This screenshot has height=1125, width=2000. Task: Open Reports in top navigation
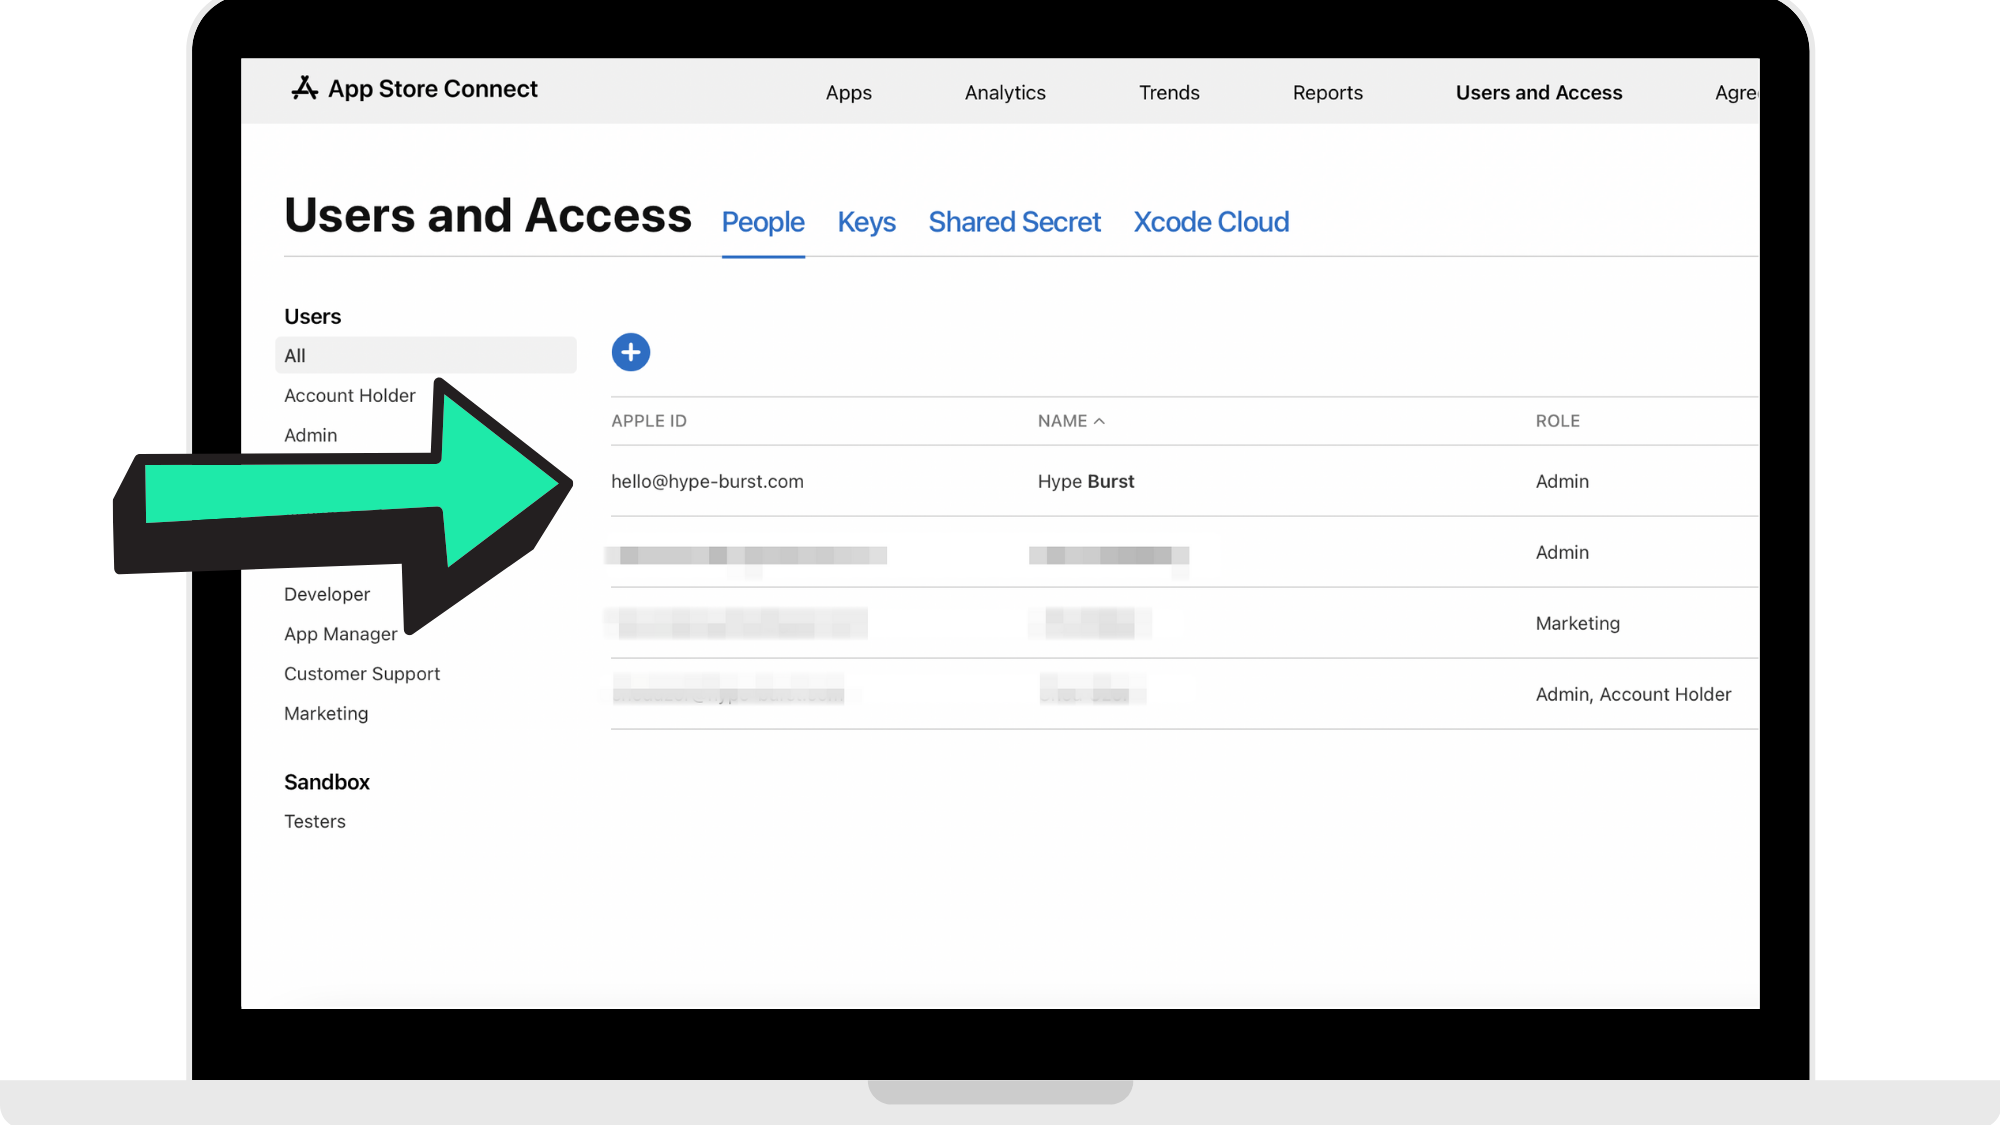pos(1327,92)
